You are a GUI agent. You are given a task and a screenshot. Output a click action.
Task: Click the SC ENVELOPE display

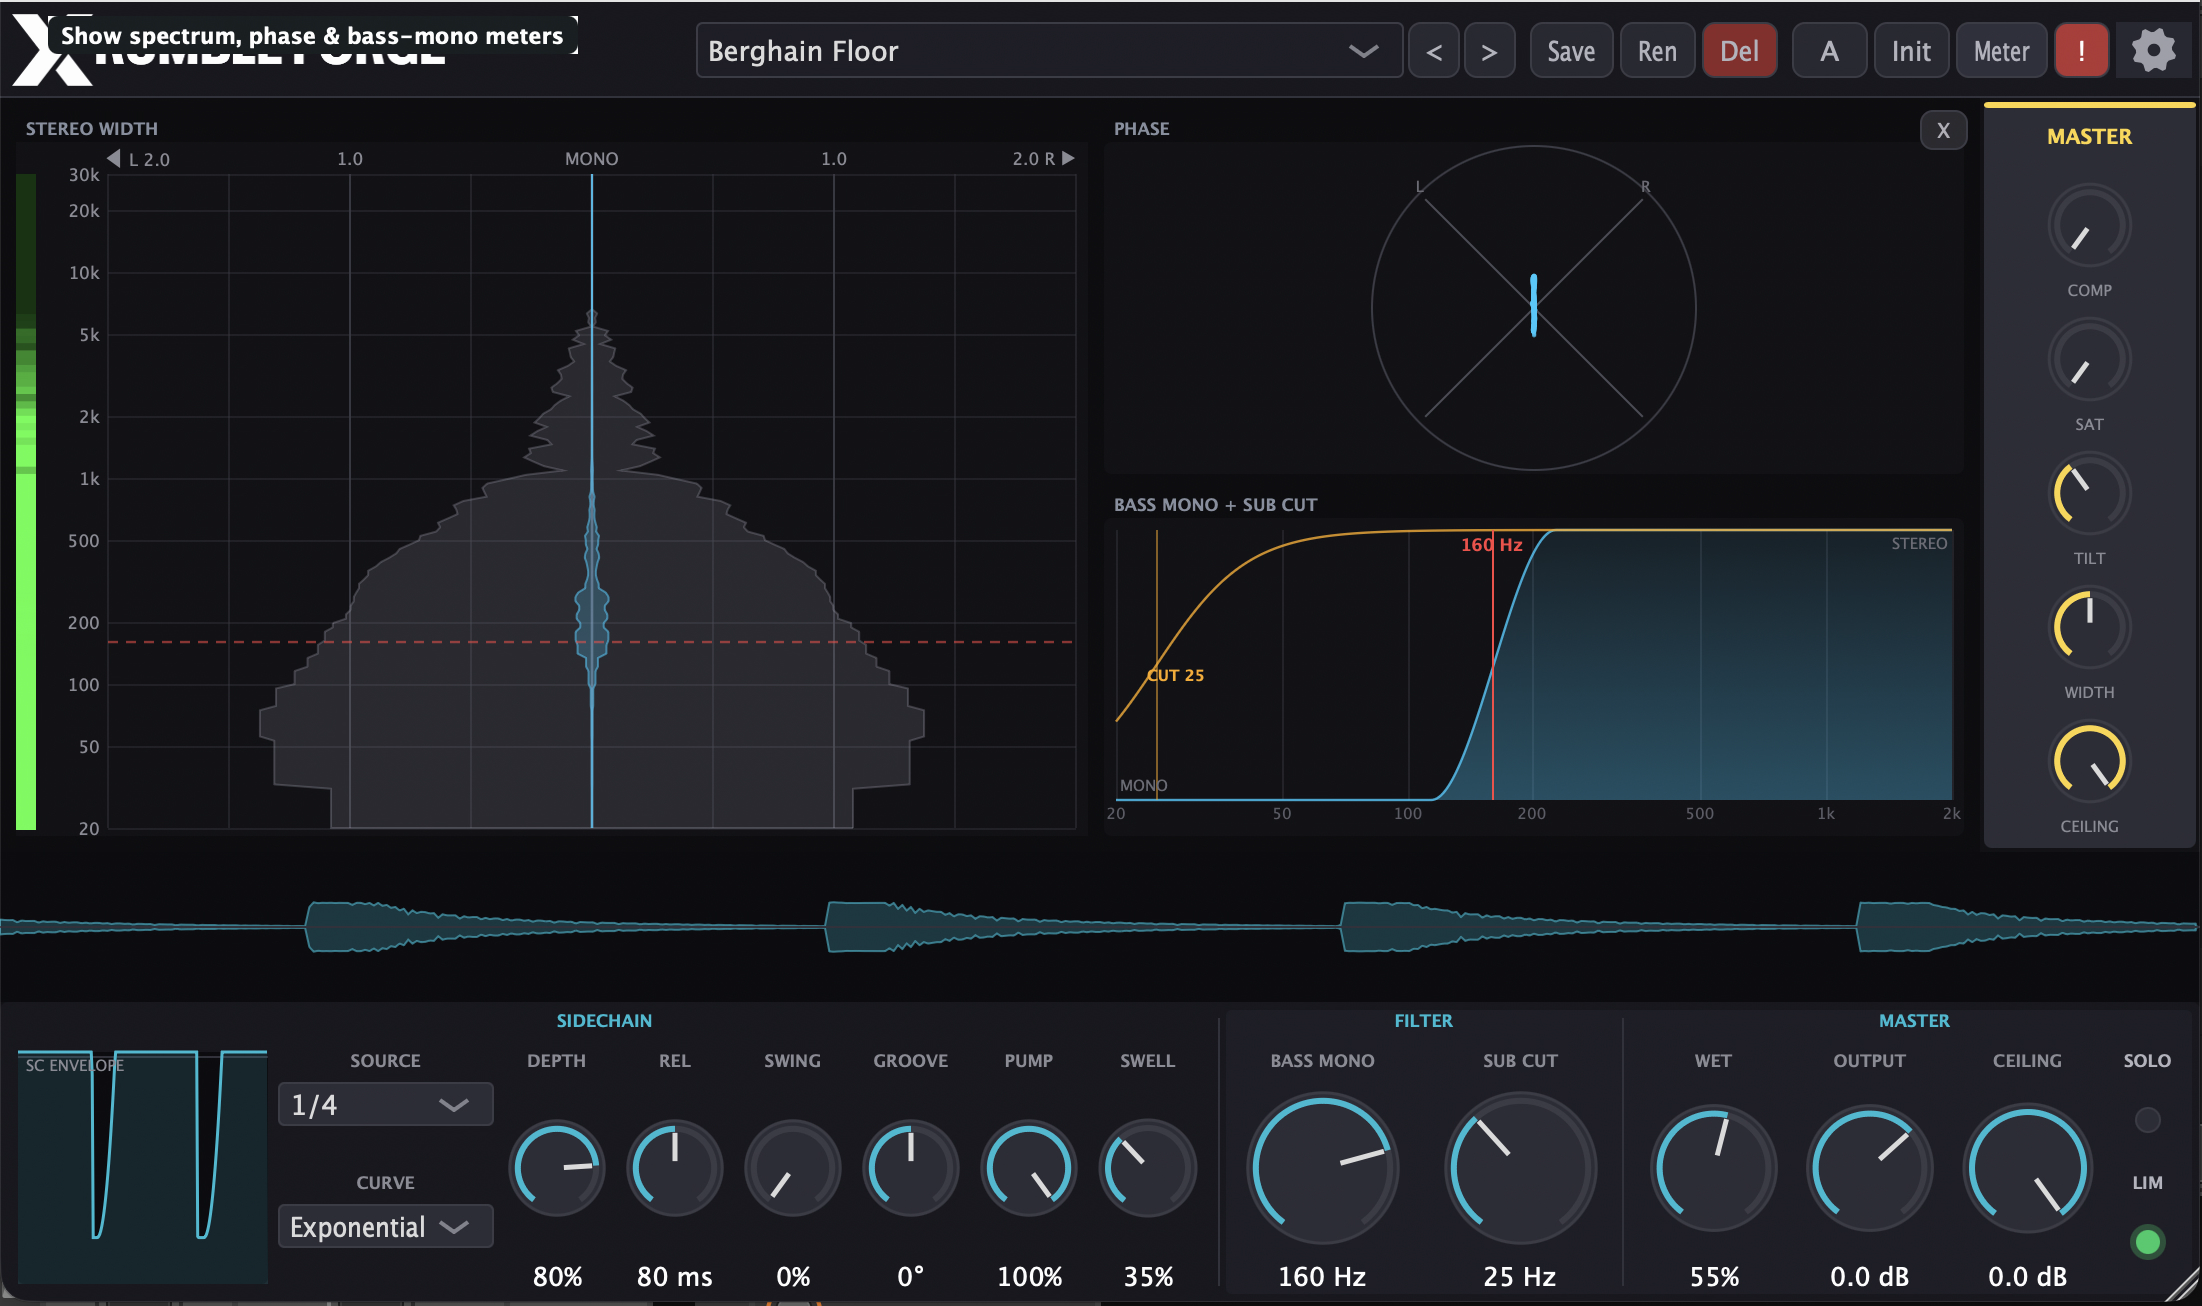(x=142, y=1166)
